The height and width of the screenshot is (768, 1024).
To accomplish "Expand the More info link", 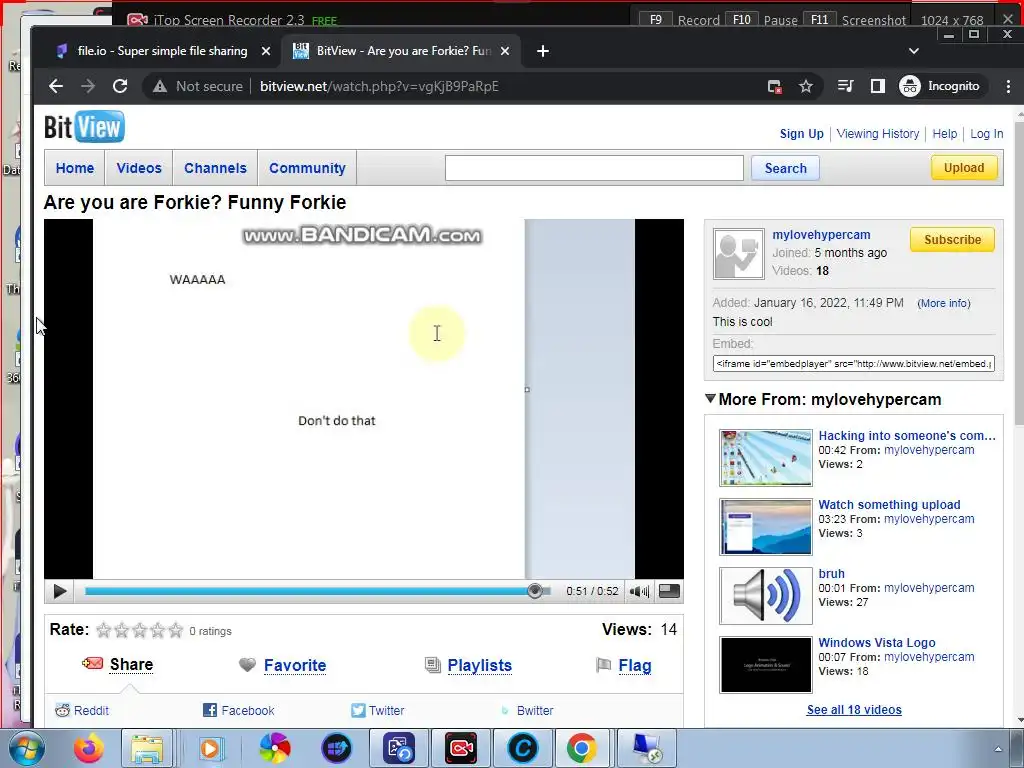I will [944, 303].
